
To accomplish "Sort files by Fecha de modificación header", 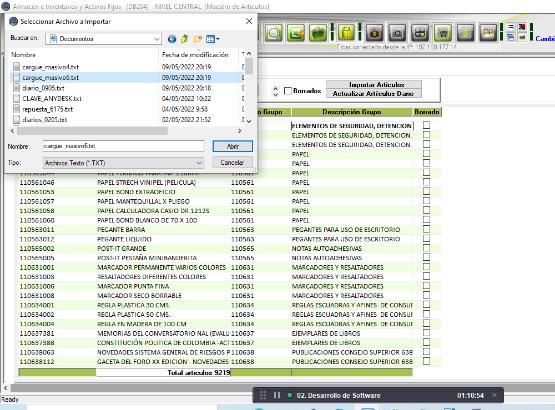I will point(199,55).
